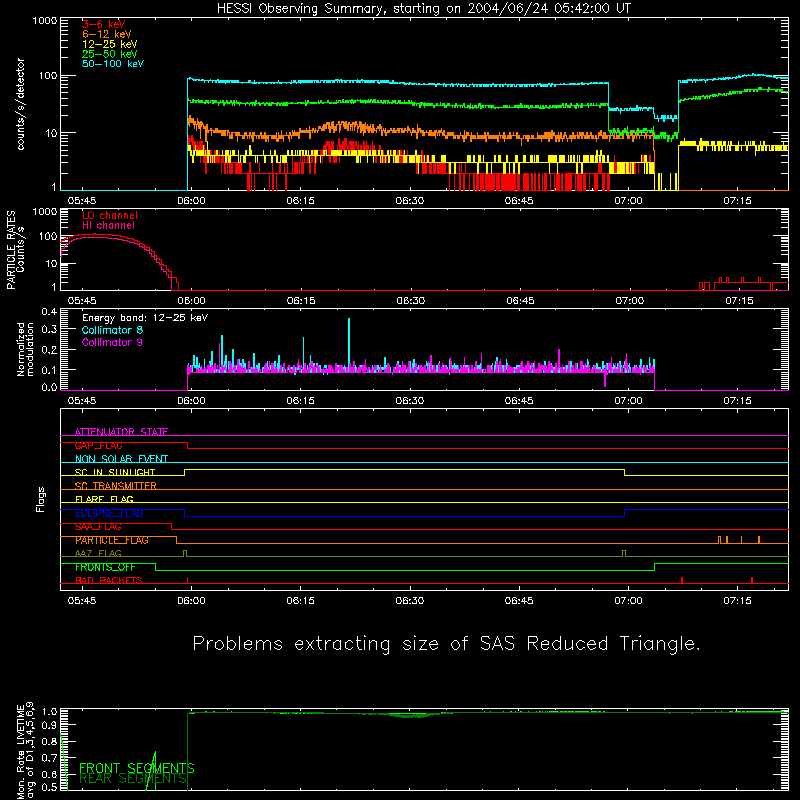This screenshot has height=800, width=800.
Task: Click the cyan 50-100 keV legend label
Action: pos(113,64)
